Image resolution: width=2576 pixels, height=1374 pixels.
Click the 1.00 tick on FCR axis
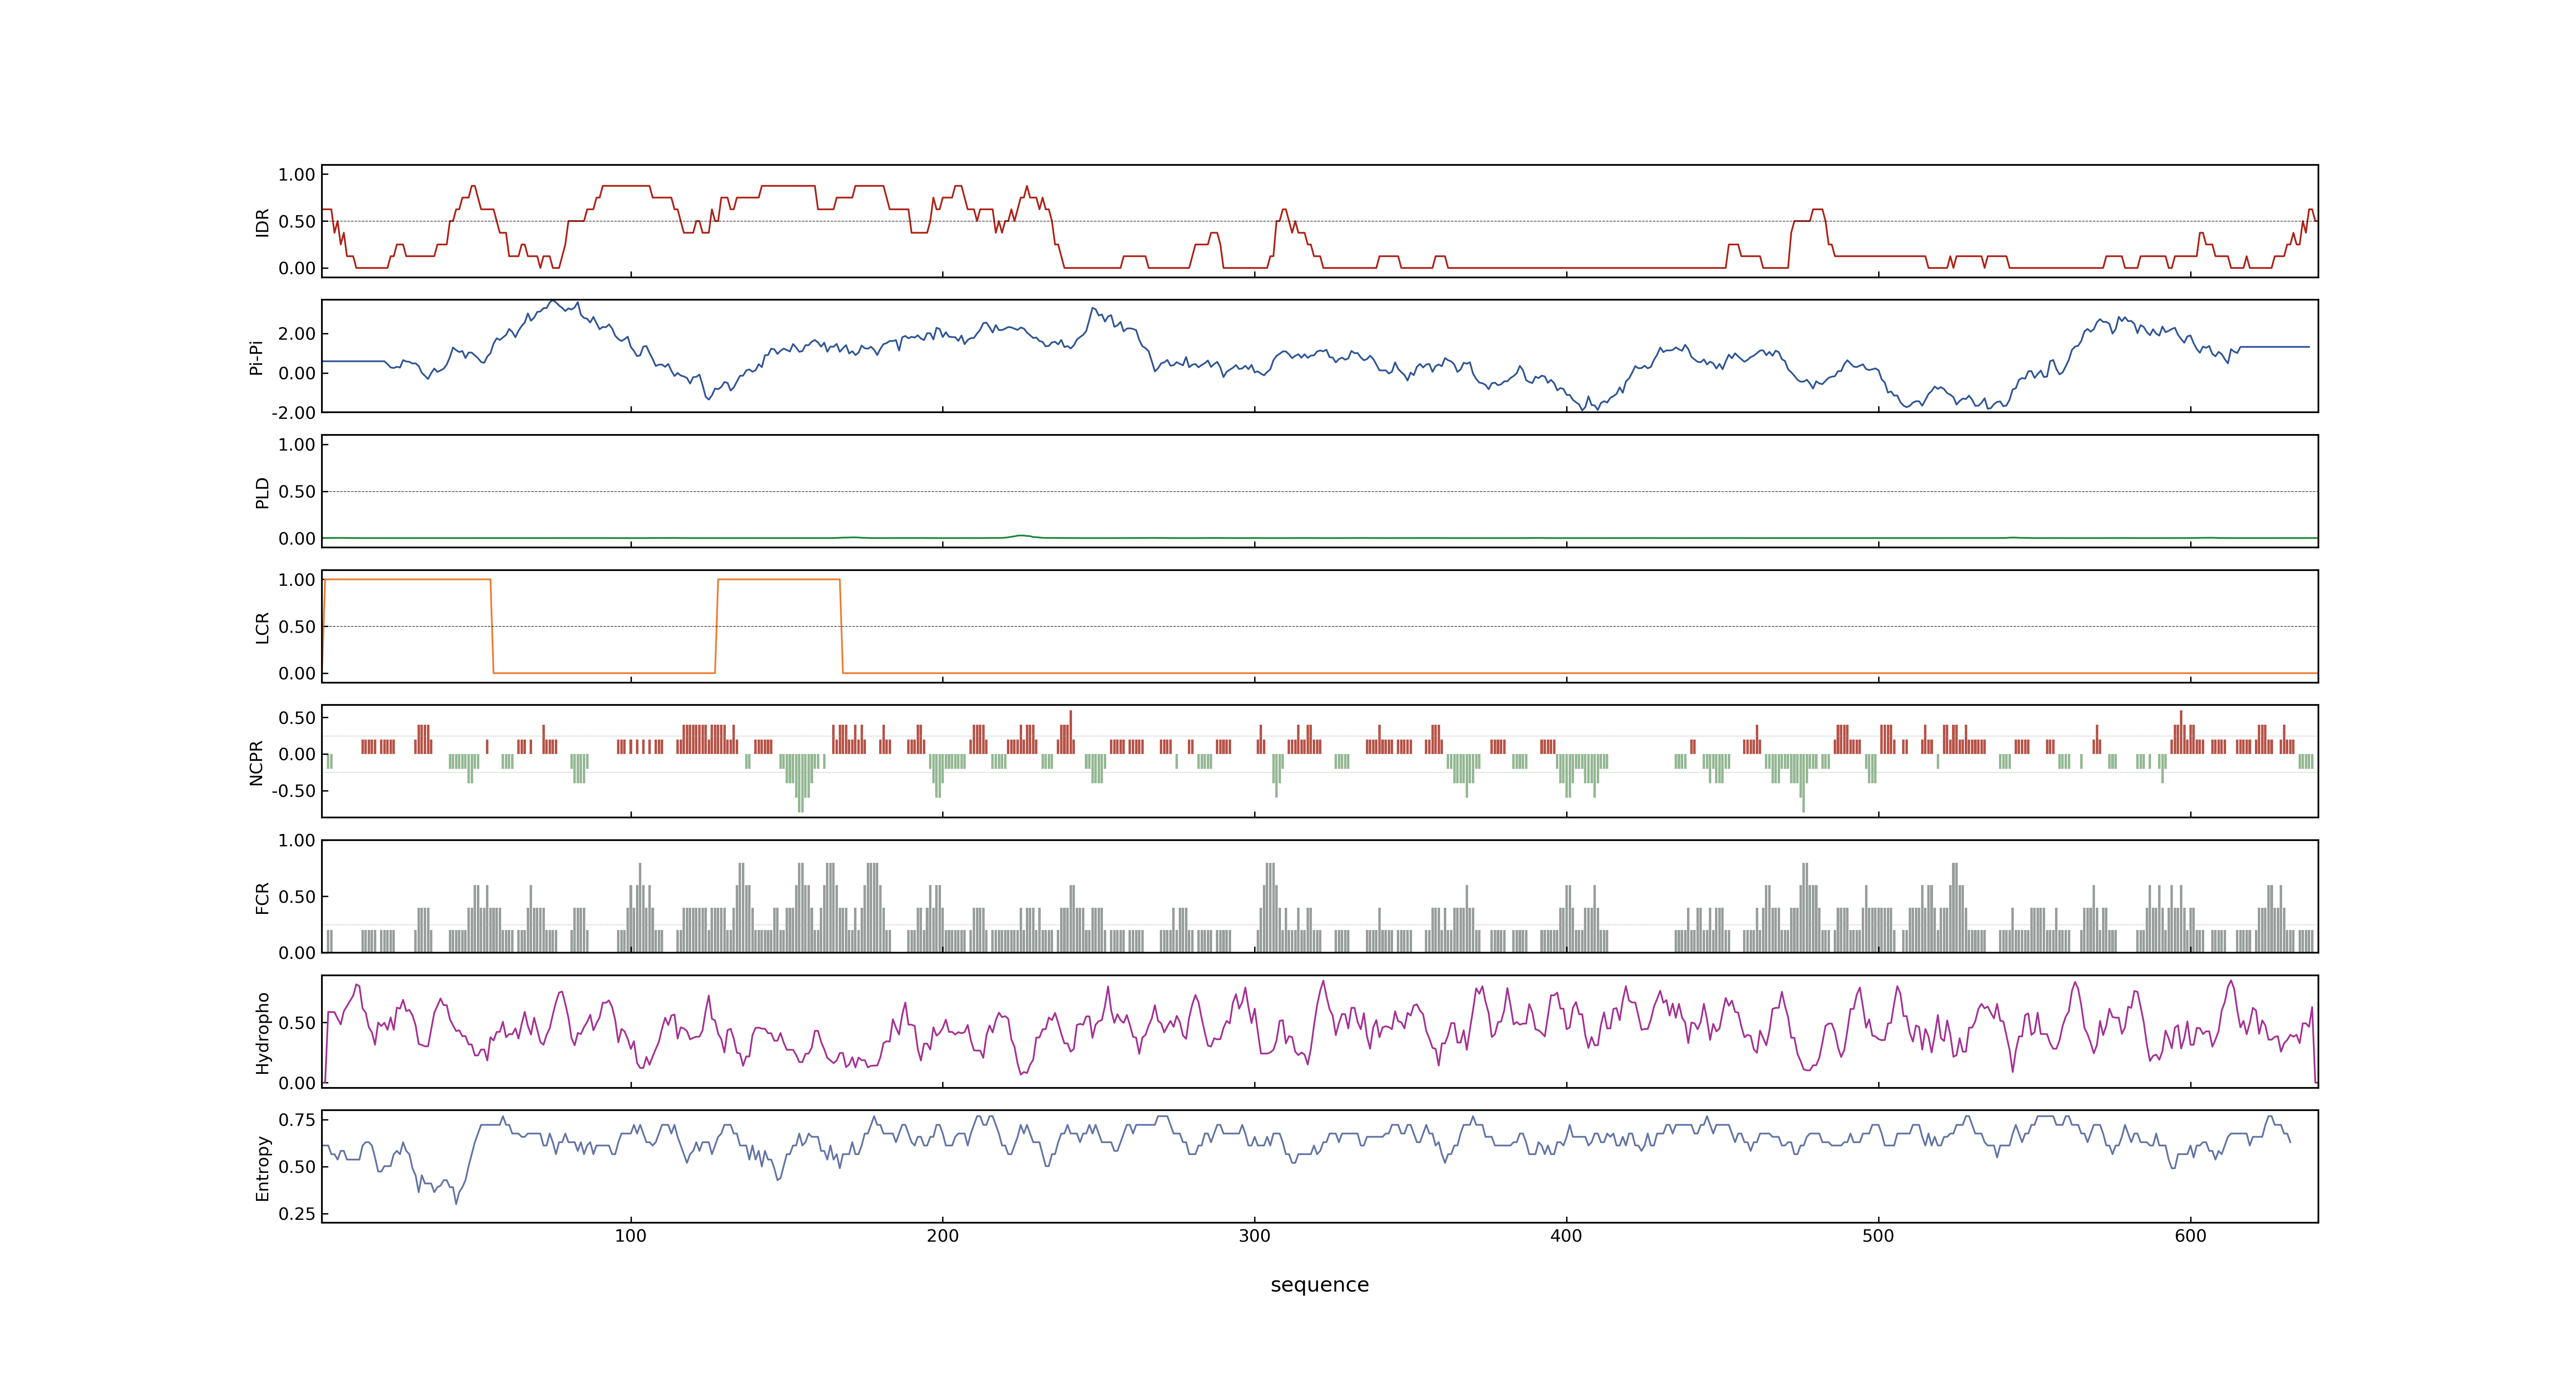coord(297,840)
